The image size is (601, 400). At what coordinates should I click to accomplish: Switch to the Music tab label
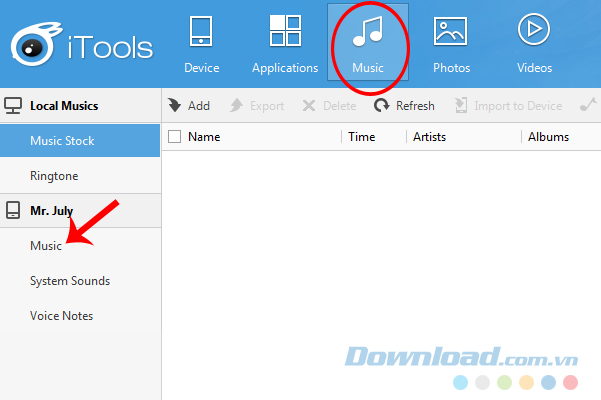coord(368,68)
